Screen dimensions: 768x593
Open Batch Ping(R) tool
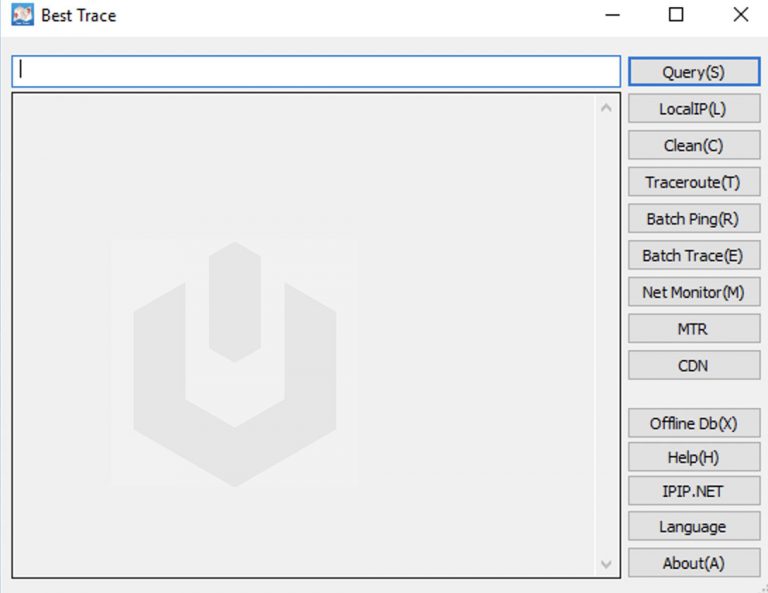pyautogui.click(x=693, y=219)
